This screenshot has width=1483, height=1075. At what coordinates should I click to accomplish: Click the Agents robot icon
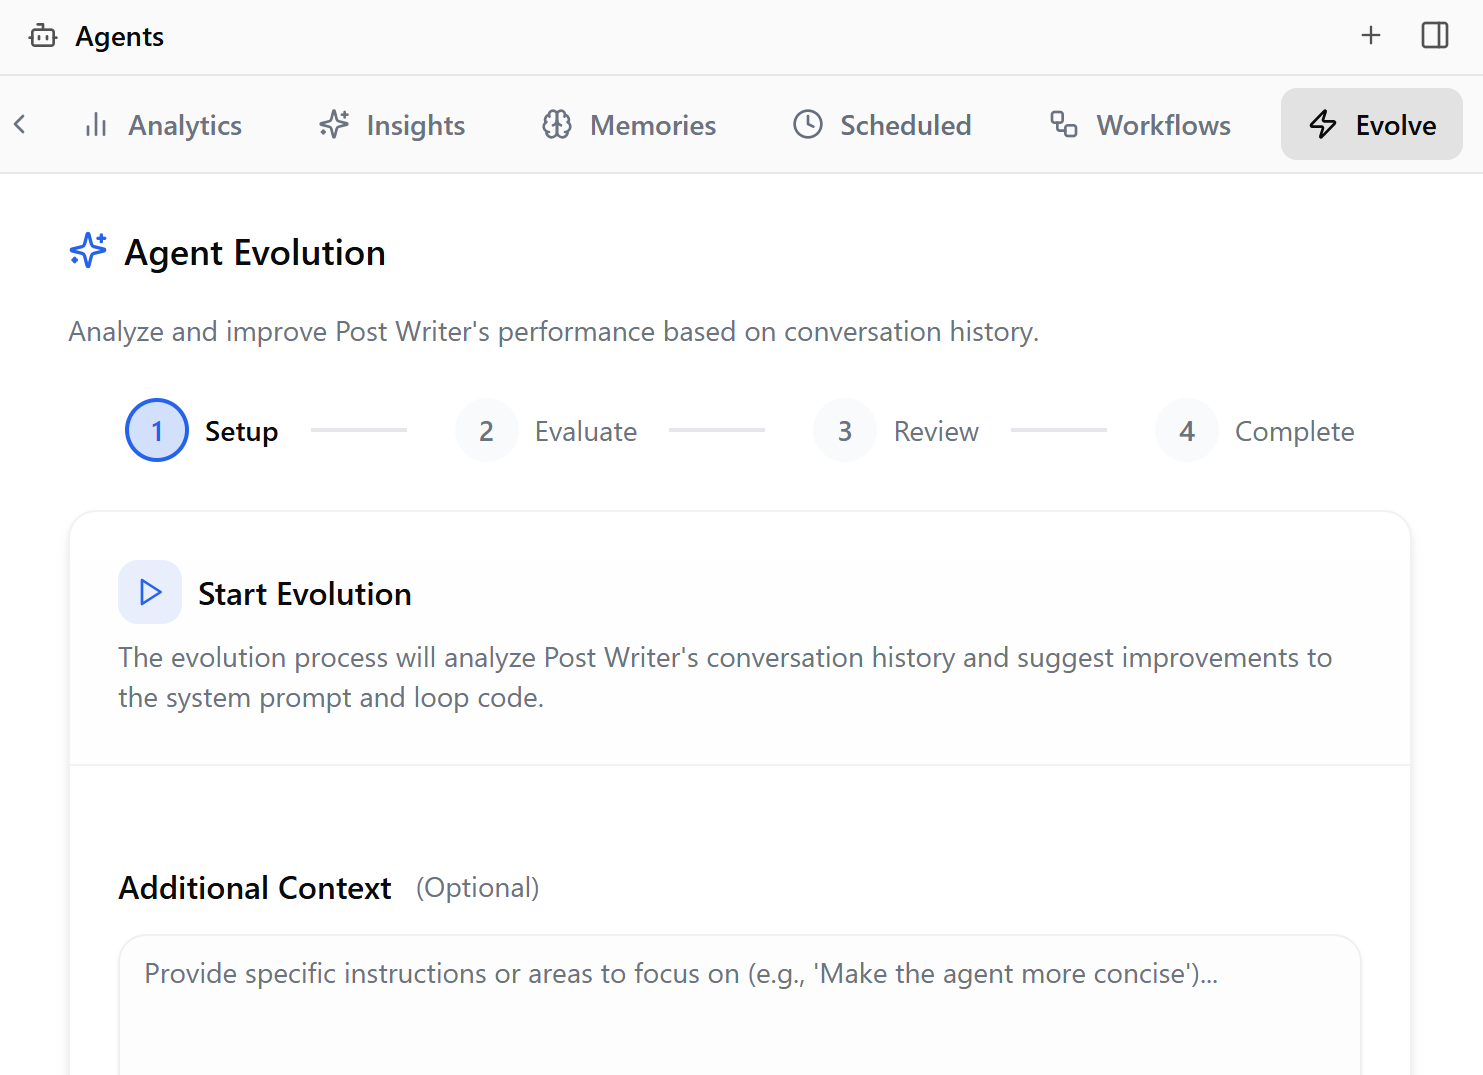[x=43, y=37]
